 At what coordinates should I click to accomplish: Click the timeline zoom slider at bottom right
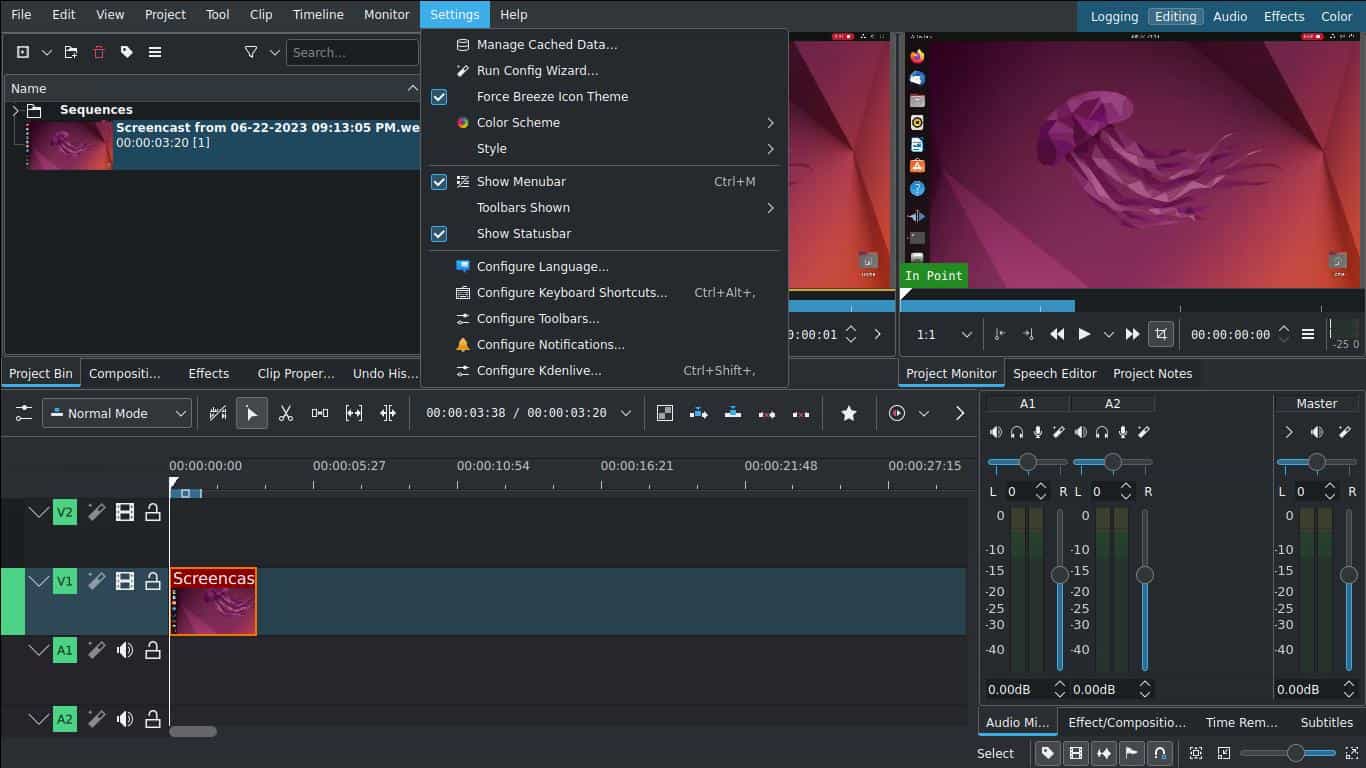click(x=1297, y=753)
